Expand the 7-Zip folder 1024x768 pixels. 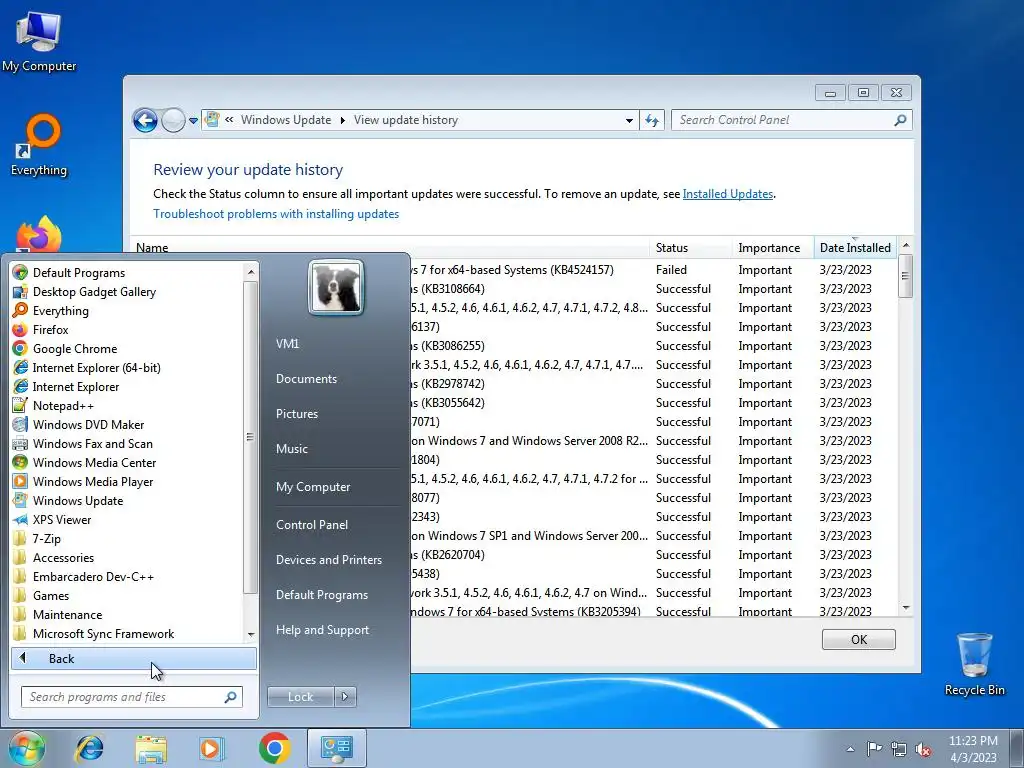click(x=46, y=539)
